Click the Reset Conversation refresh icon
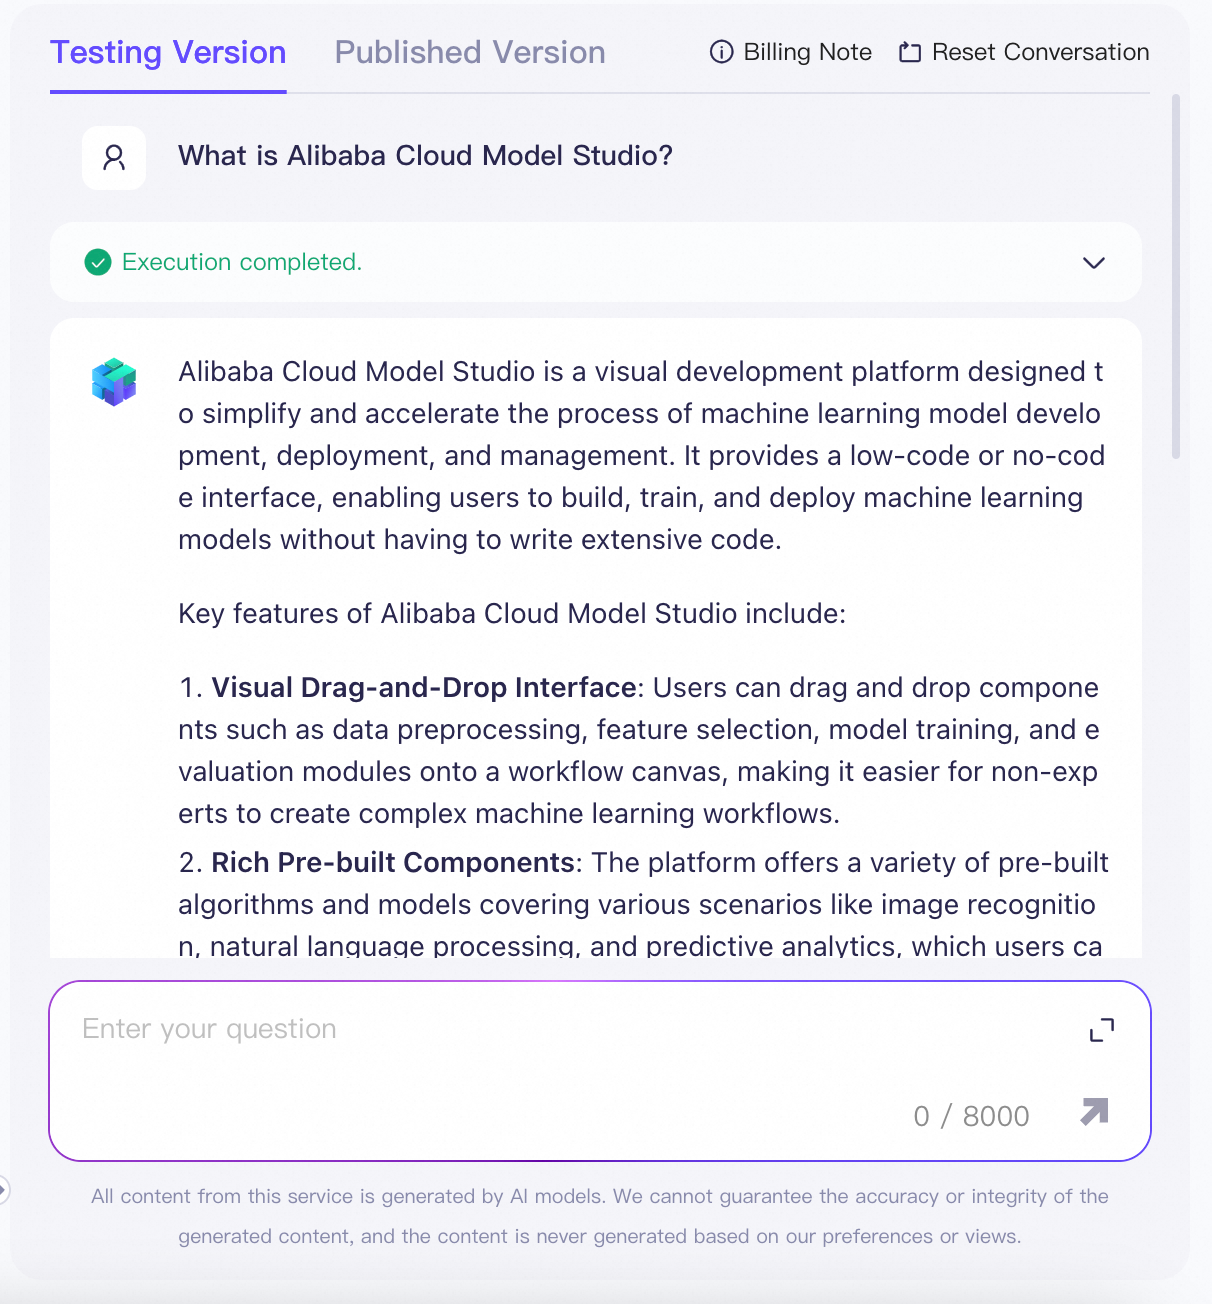1212x1304 pixels. pyautogui.click(x=909, y=52)
